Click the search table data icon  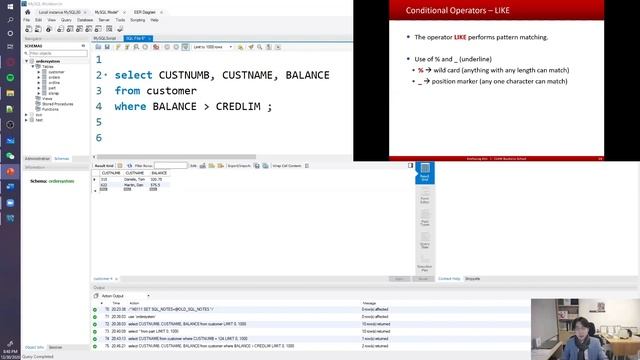click(109, 29)
